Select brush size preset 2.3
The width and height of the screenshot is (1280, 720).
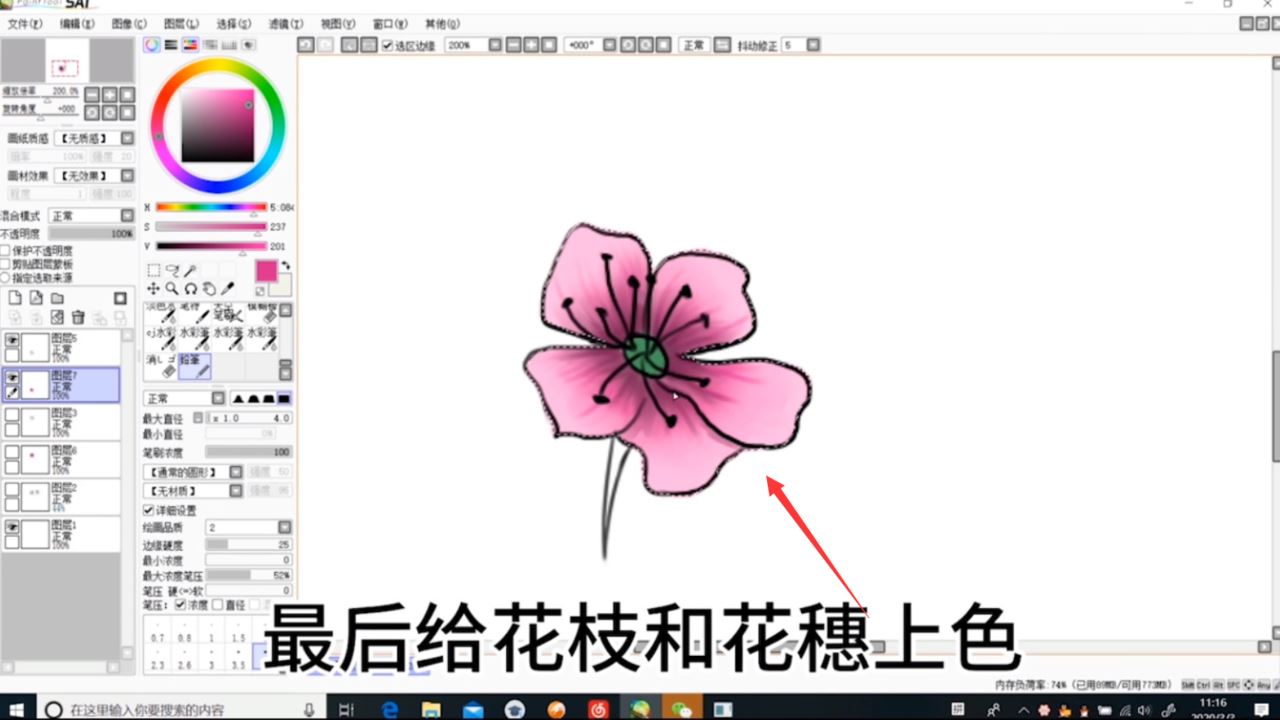click(x=157, y=658)
